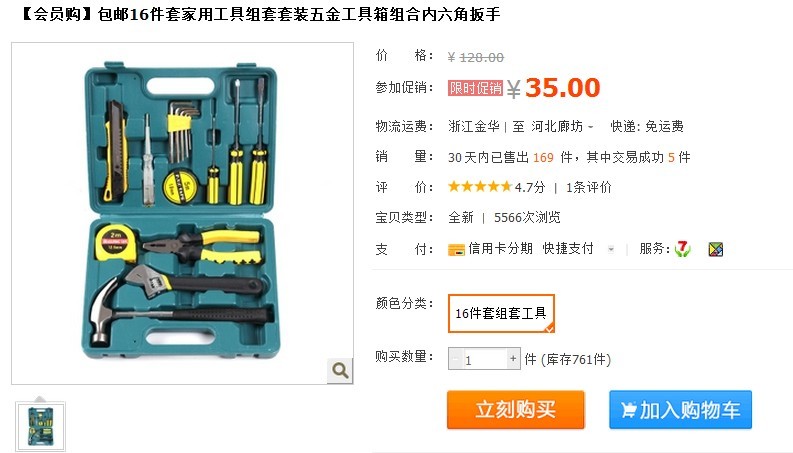Click the 信用卡分期 installment link
The width and height of the screenshot is (793, 453).
pos(500,249)
